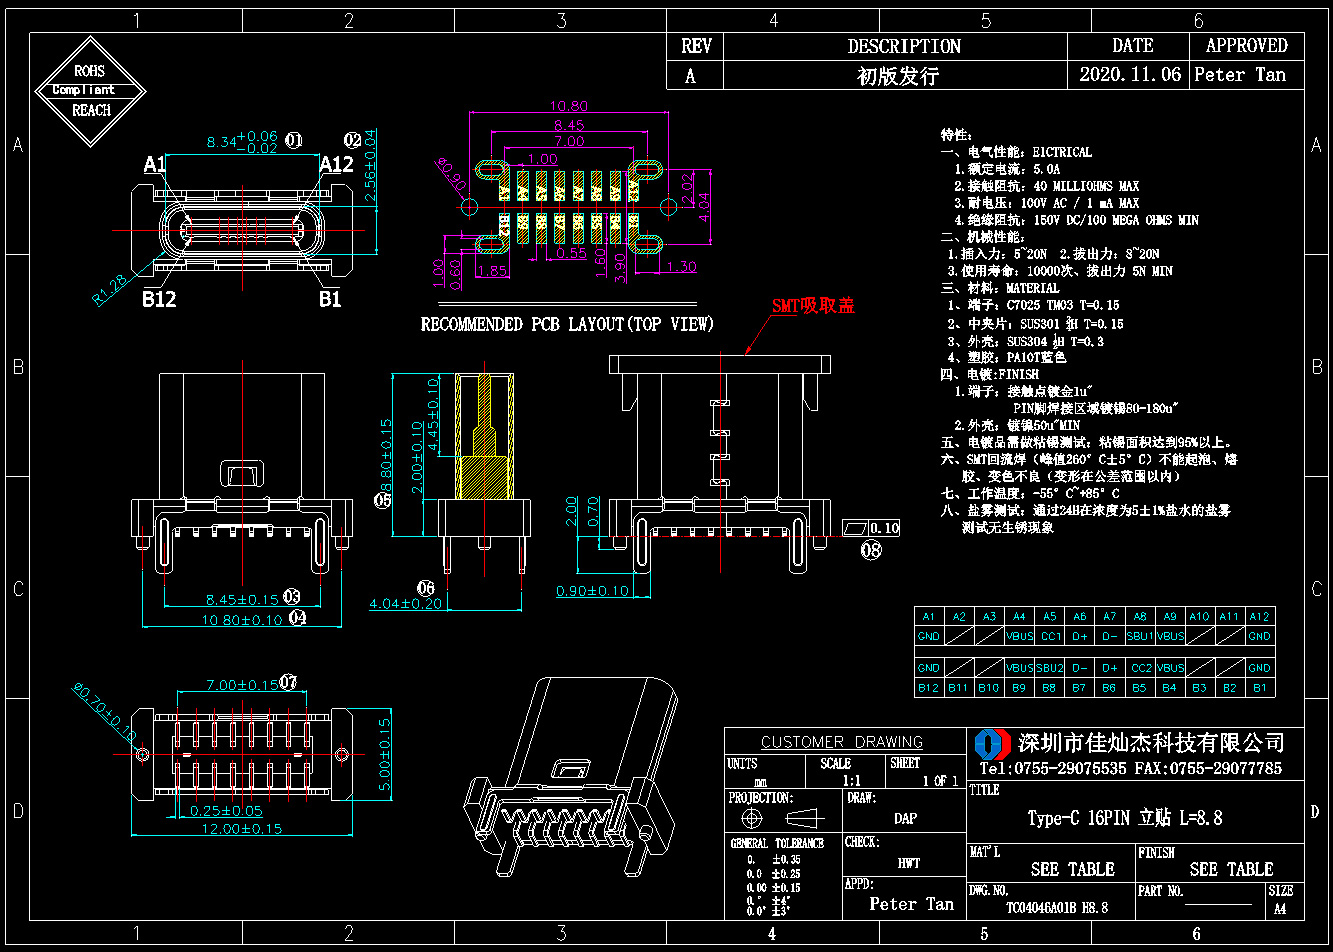This screenshot has height=952, width=1333.
Task: Select the revision date 2020.11.06 cell
Action: [x=1129, y=75]
